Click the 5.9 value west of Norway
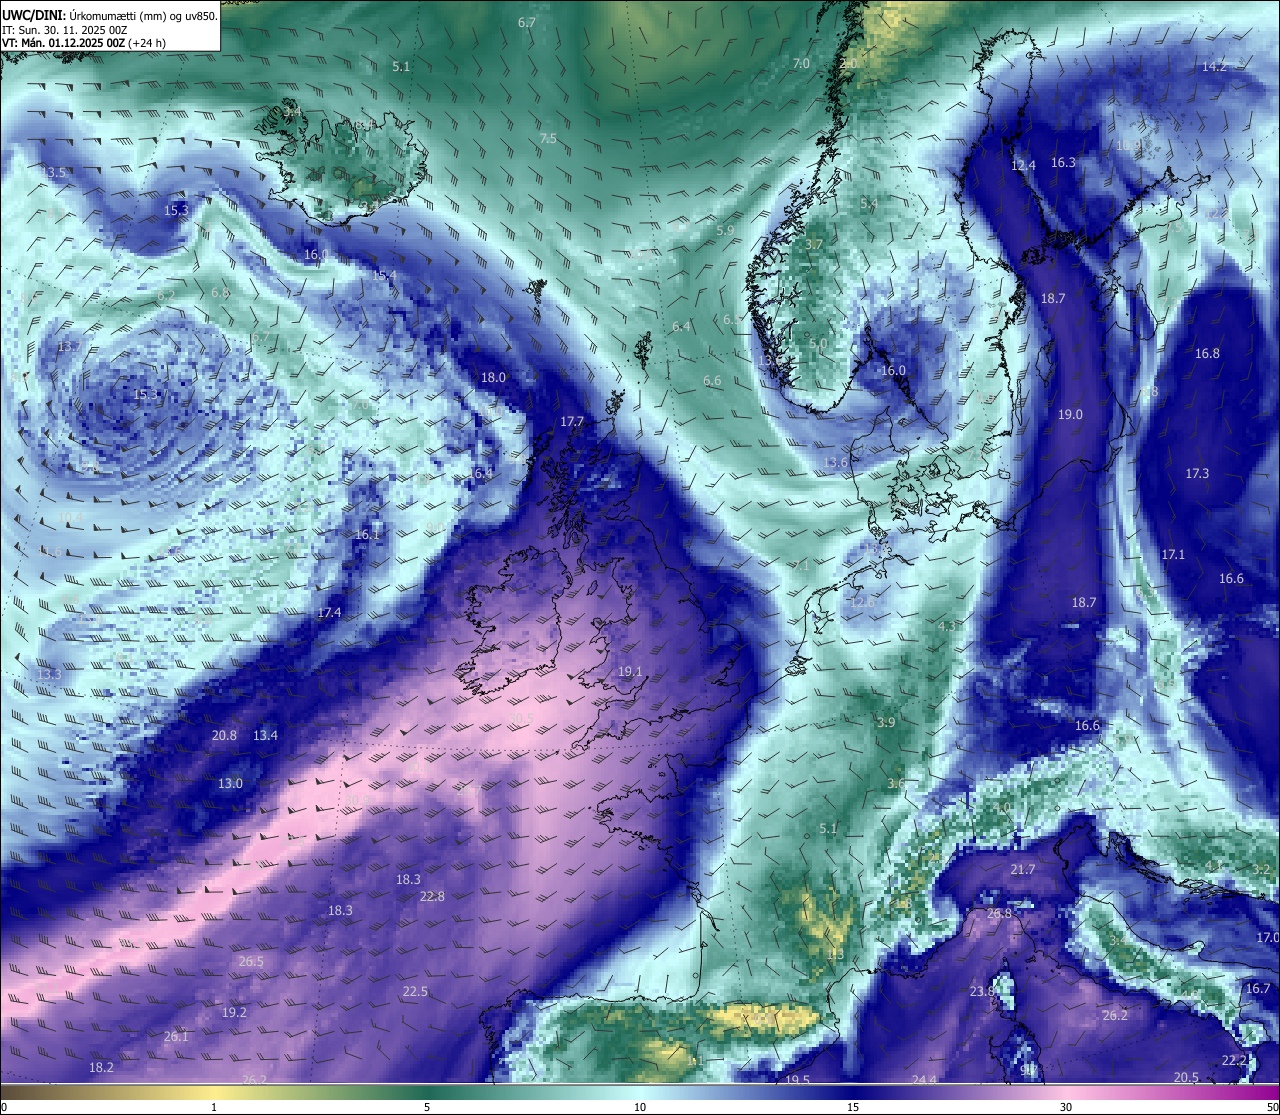This screenshot has height=1115, width=1280. click(726, 230)
